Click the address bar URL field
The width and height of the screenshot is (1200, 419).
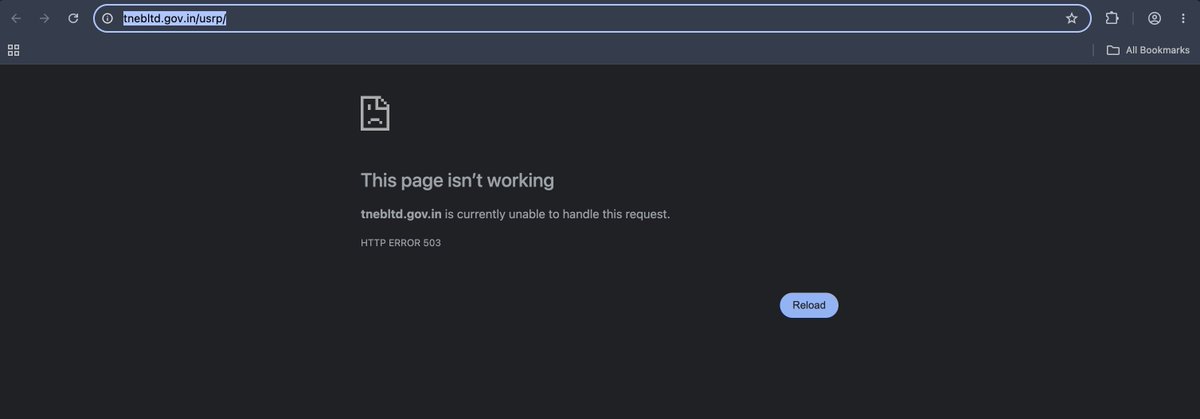click(x=590, y=18)
